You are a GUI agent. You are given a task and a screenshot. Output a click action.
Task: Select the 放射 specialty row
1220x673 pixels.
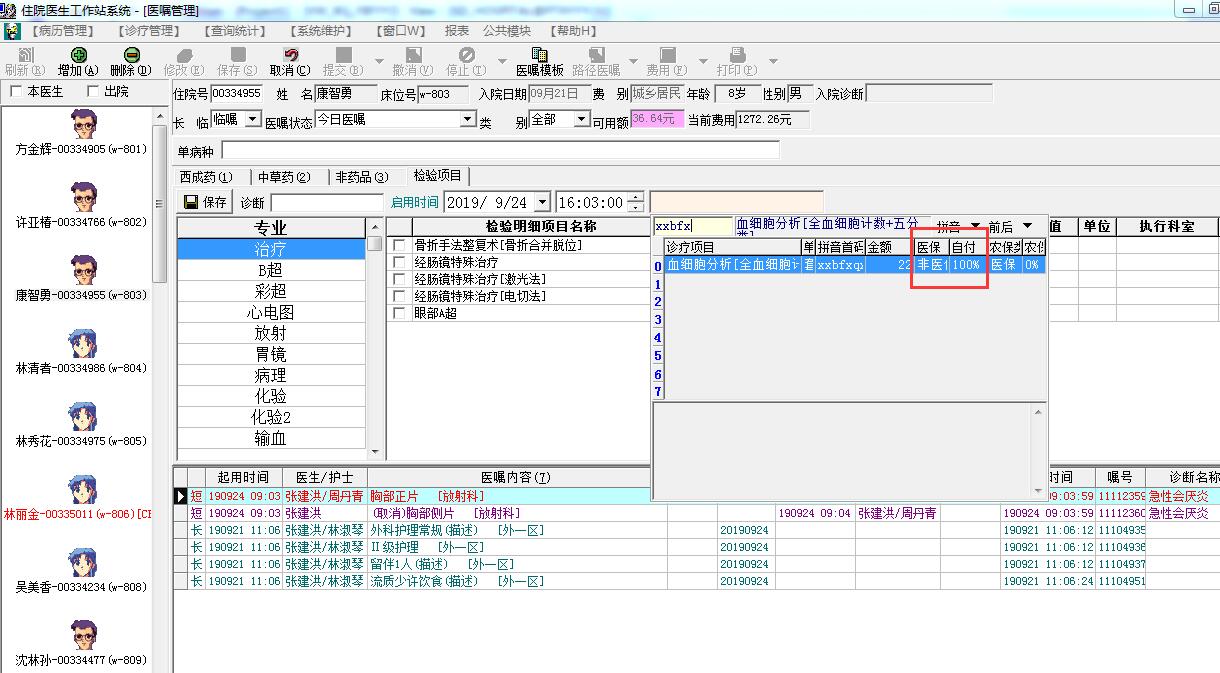(271, 333)
